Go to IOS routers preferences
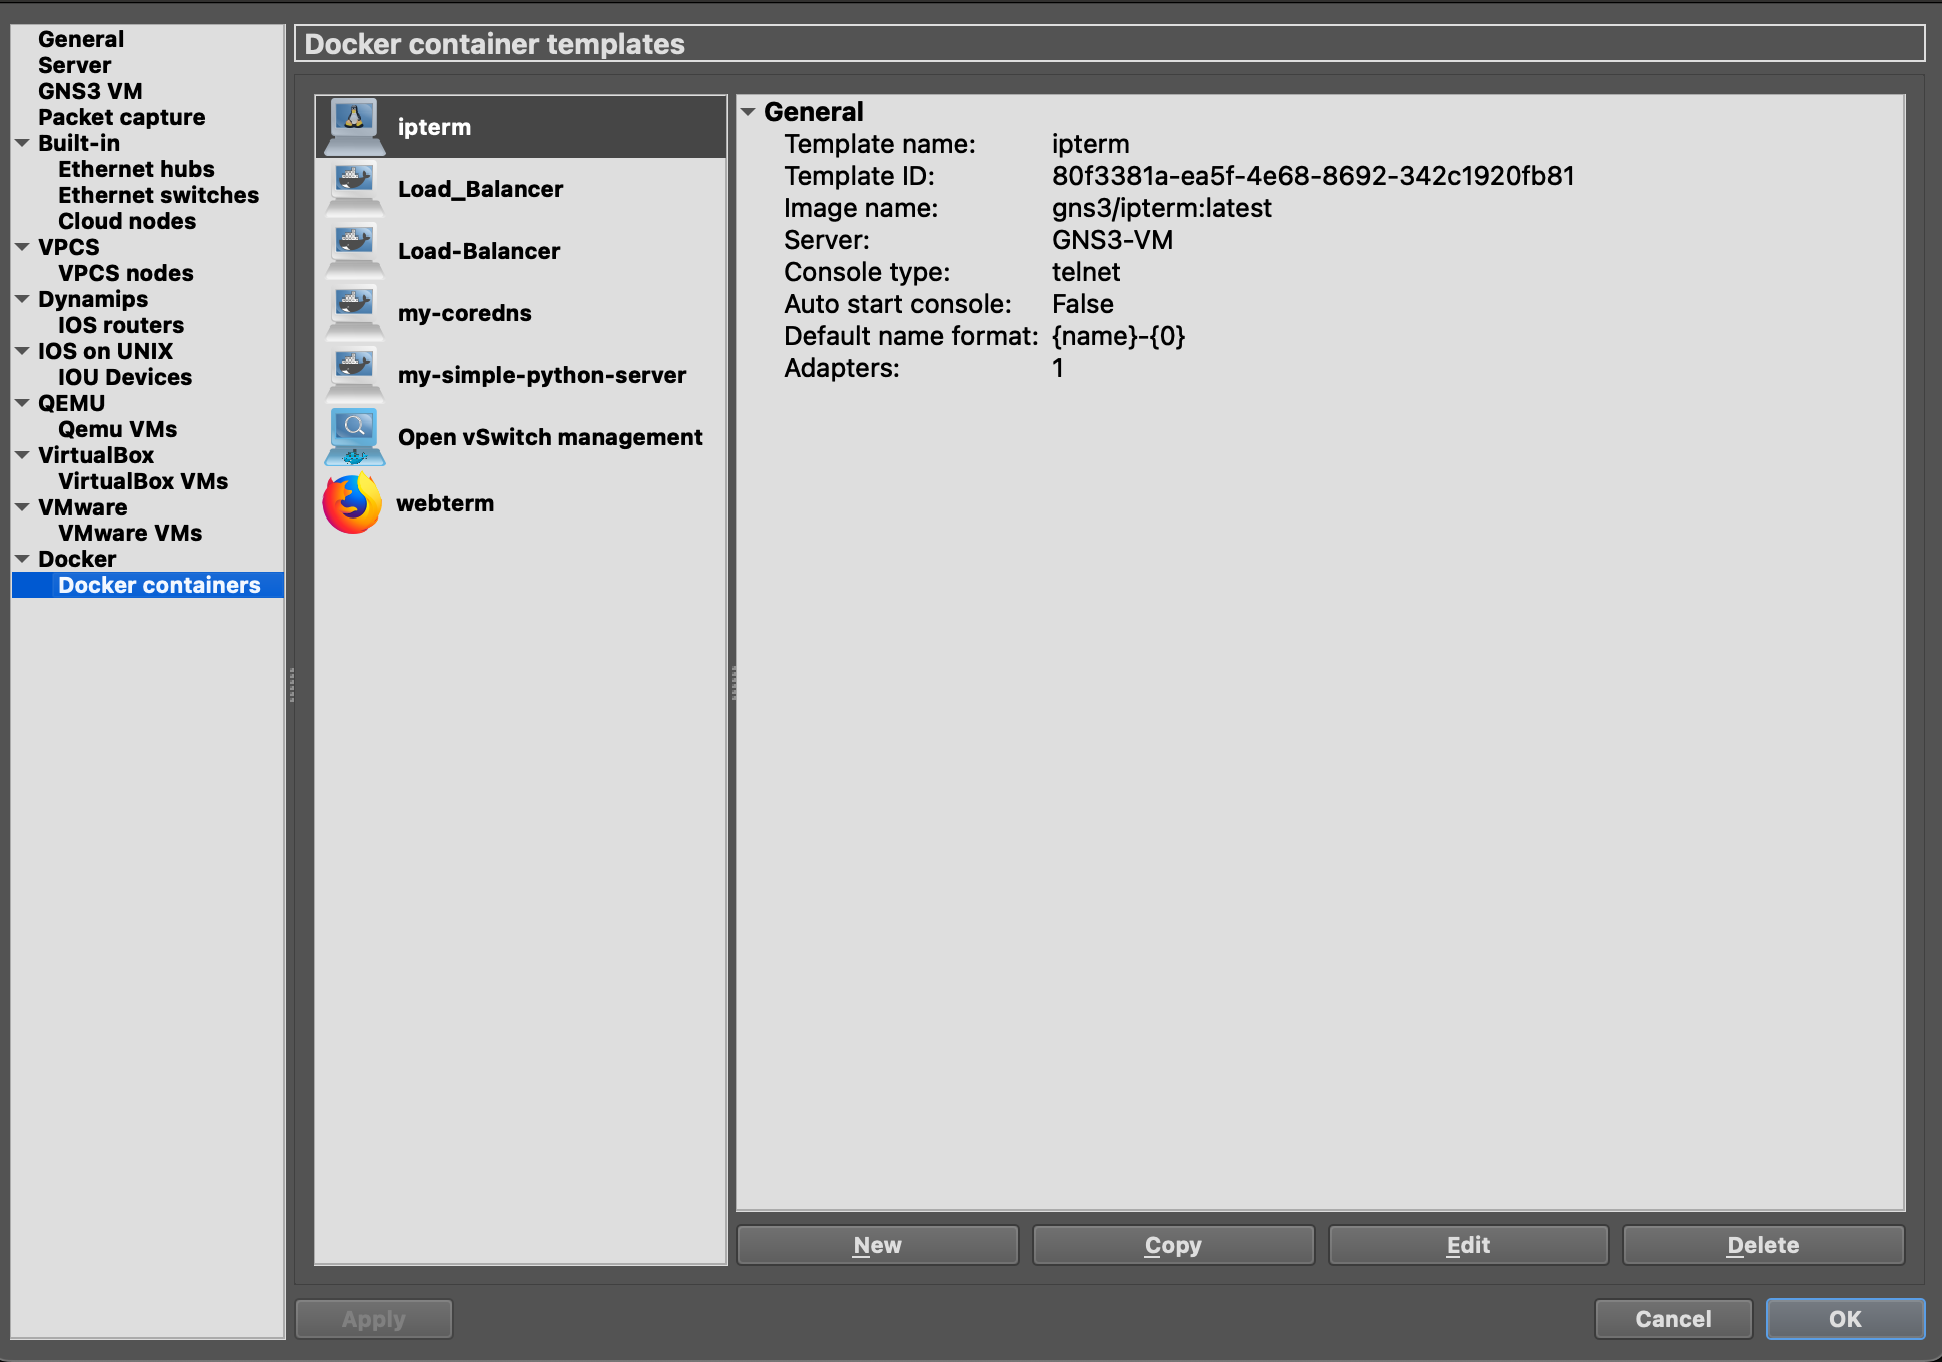This screenshot has height=1362, width=1942. (x=120, y=325)
